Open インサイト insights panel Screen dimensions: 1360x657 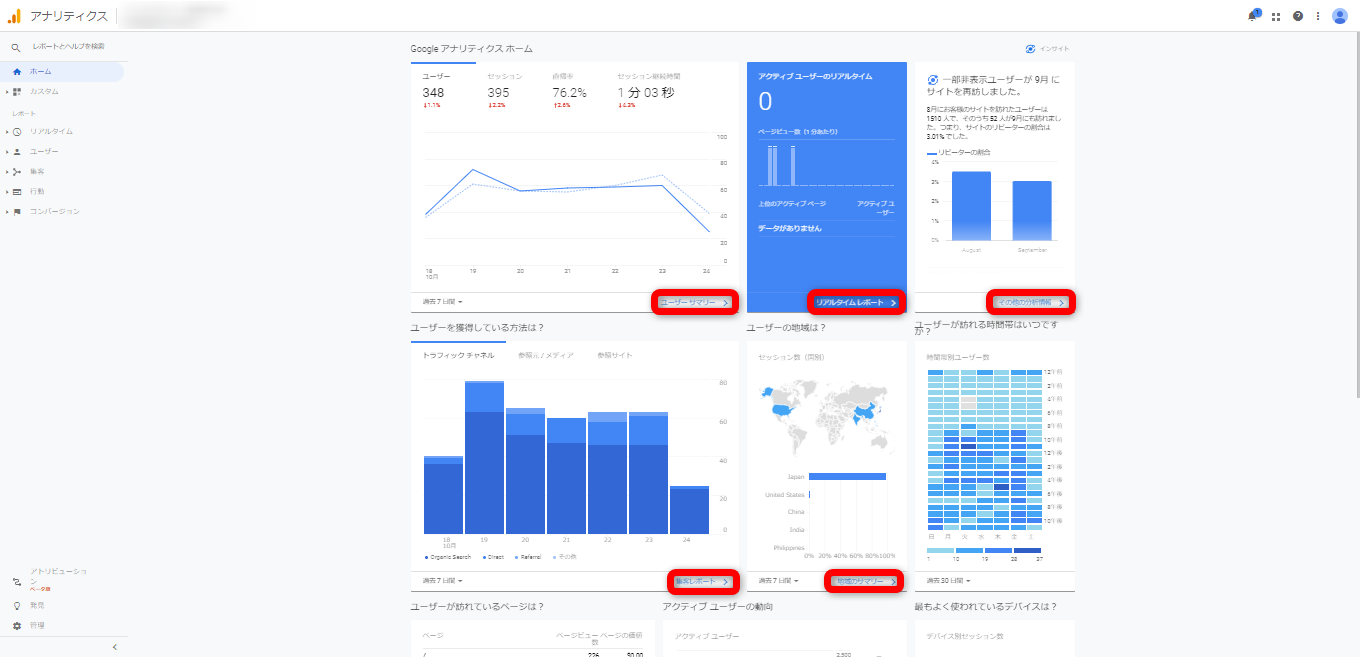point(1047,48)
